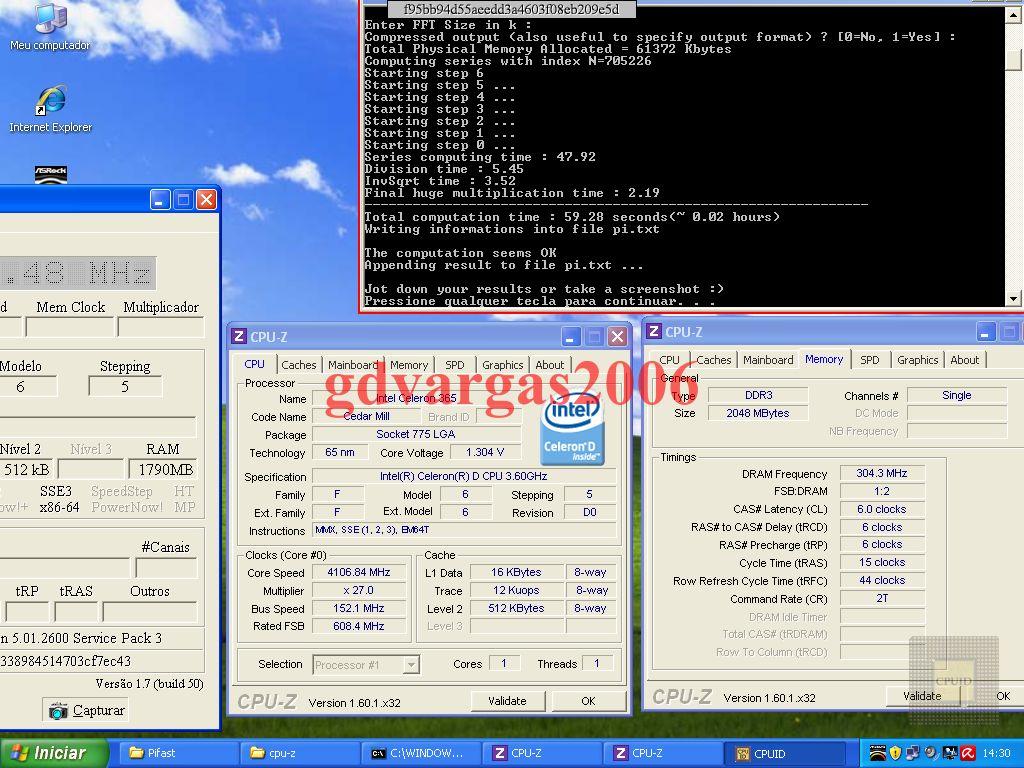Click the Capturar button
Screen dimensions: 1024x768
(86, 711)
